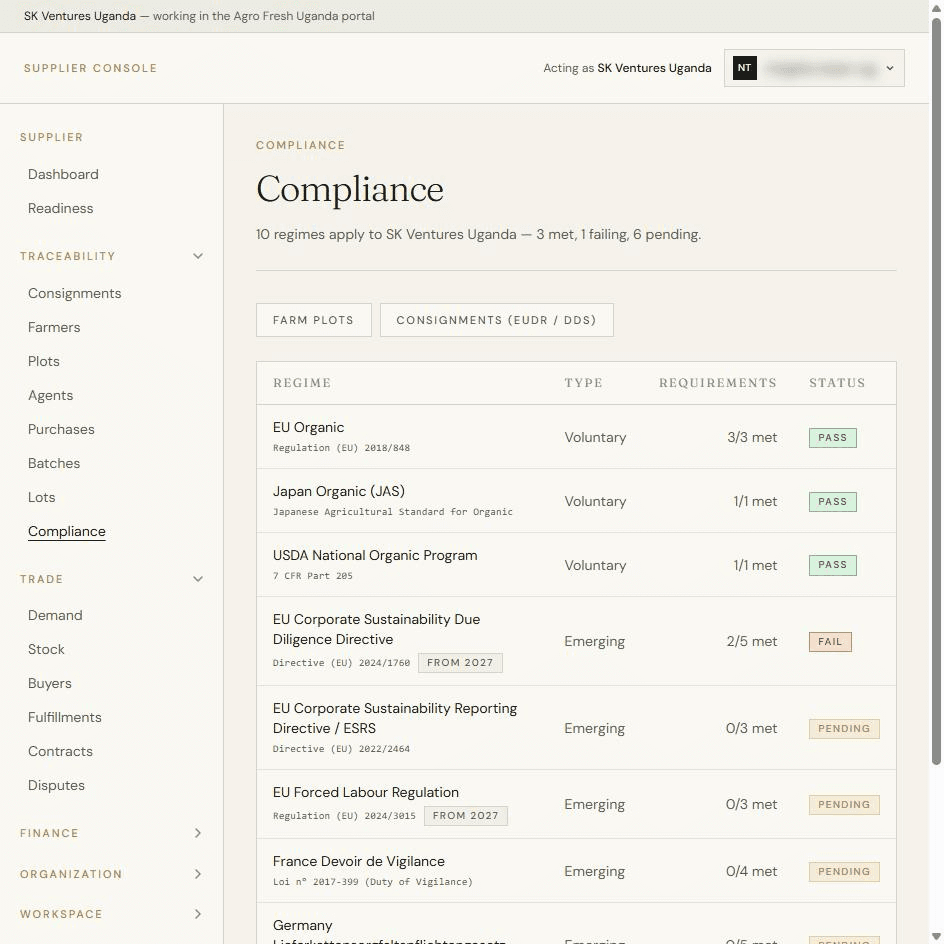Click the Status column header
944x944 pixels.
(837, 383)
